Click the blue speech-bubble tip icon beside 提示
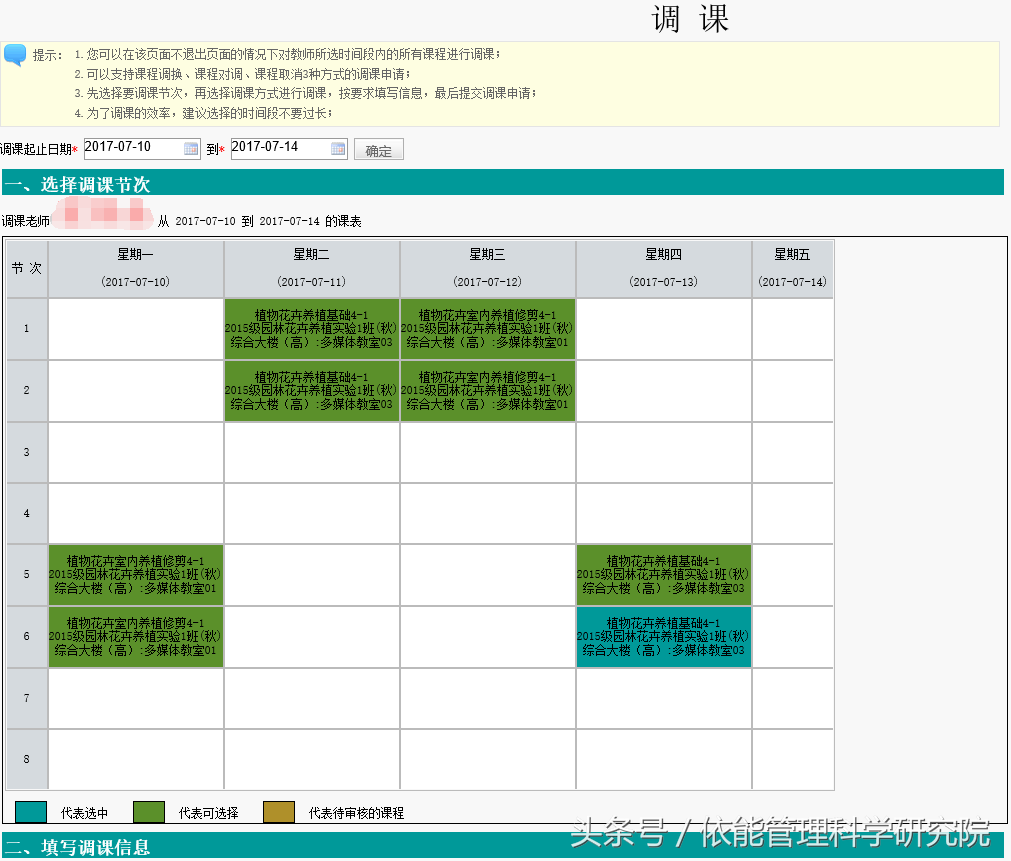The height and width of the screenshot is (861, 1011). tap(14, 53)
